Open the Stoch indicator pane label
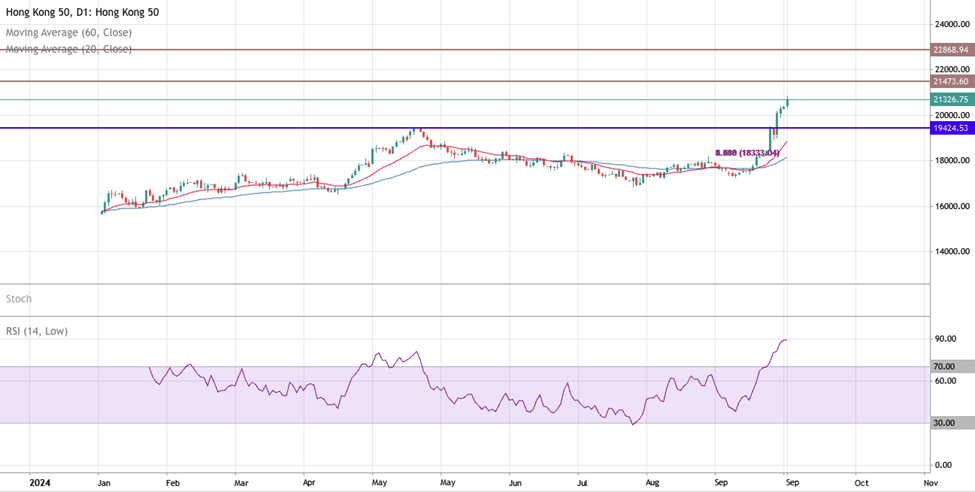This screenshot has height=492, width=975. click(19, 299)
